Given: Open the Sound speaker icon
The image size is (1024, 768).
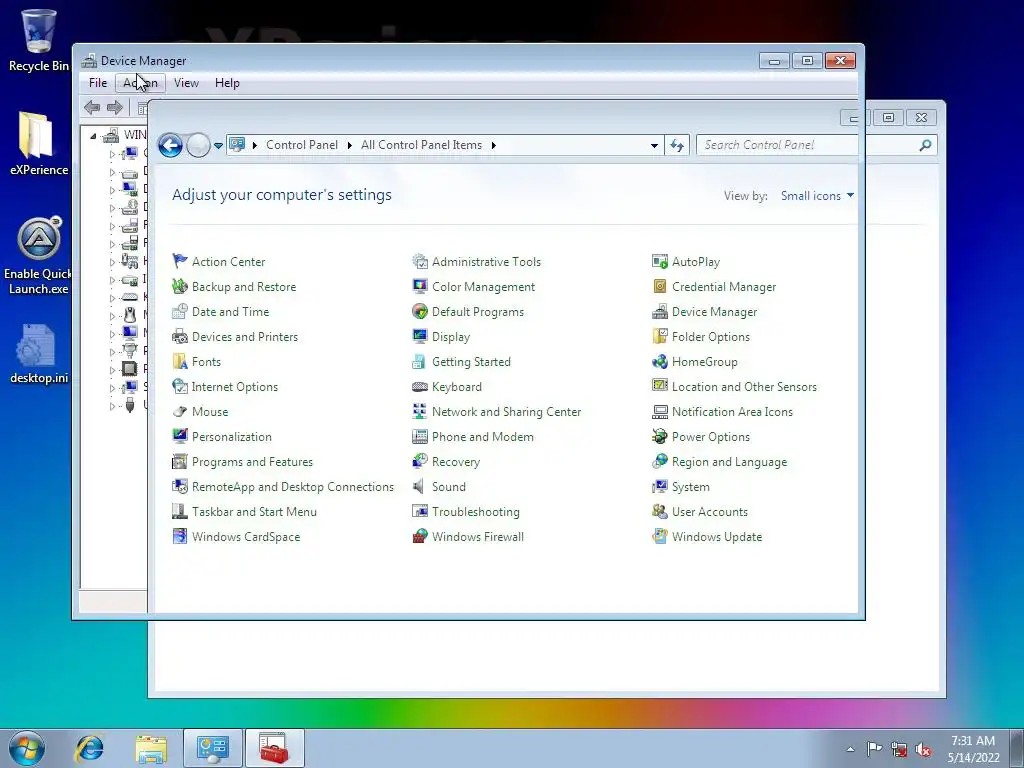Looking at the screenshot, I should [x=420, y=487].
